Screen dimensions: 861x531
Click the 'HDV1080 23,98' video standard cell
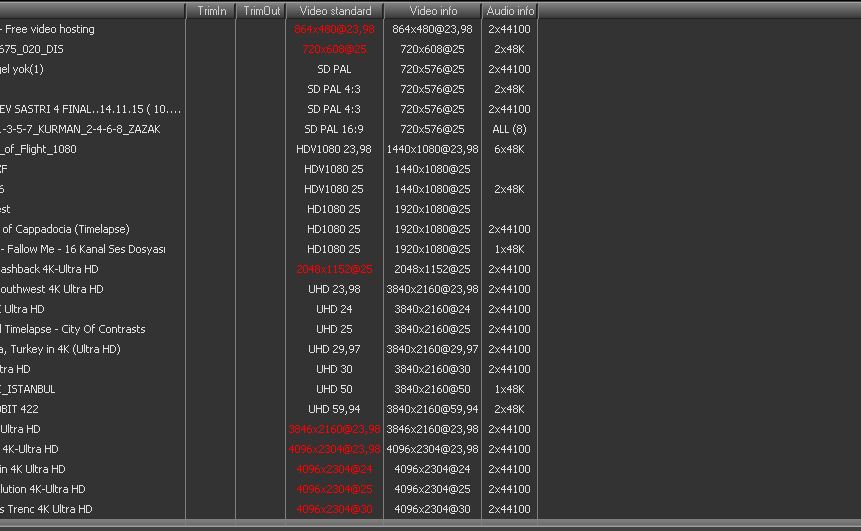pos(334,149)
